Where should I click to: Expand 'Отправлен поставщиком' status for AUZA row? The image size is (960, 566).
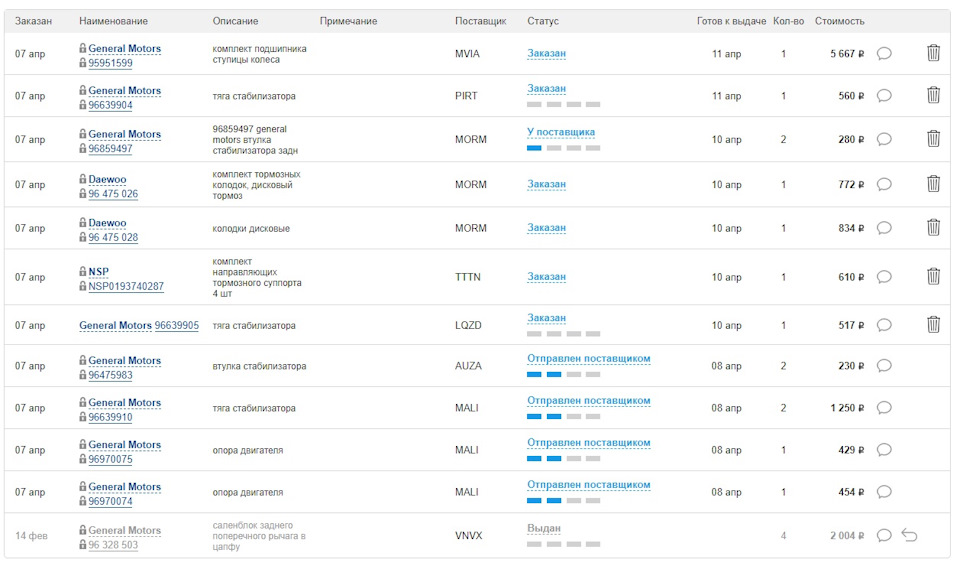(x=588, y=358)
